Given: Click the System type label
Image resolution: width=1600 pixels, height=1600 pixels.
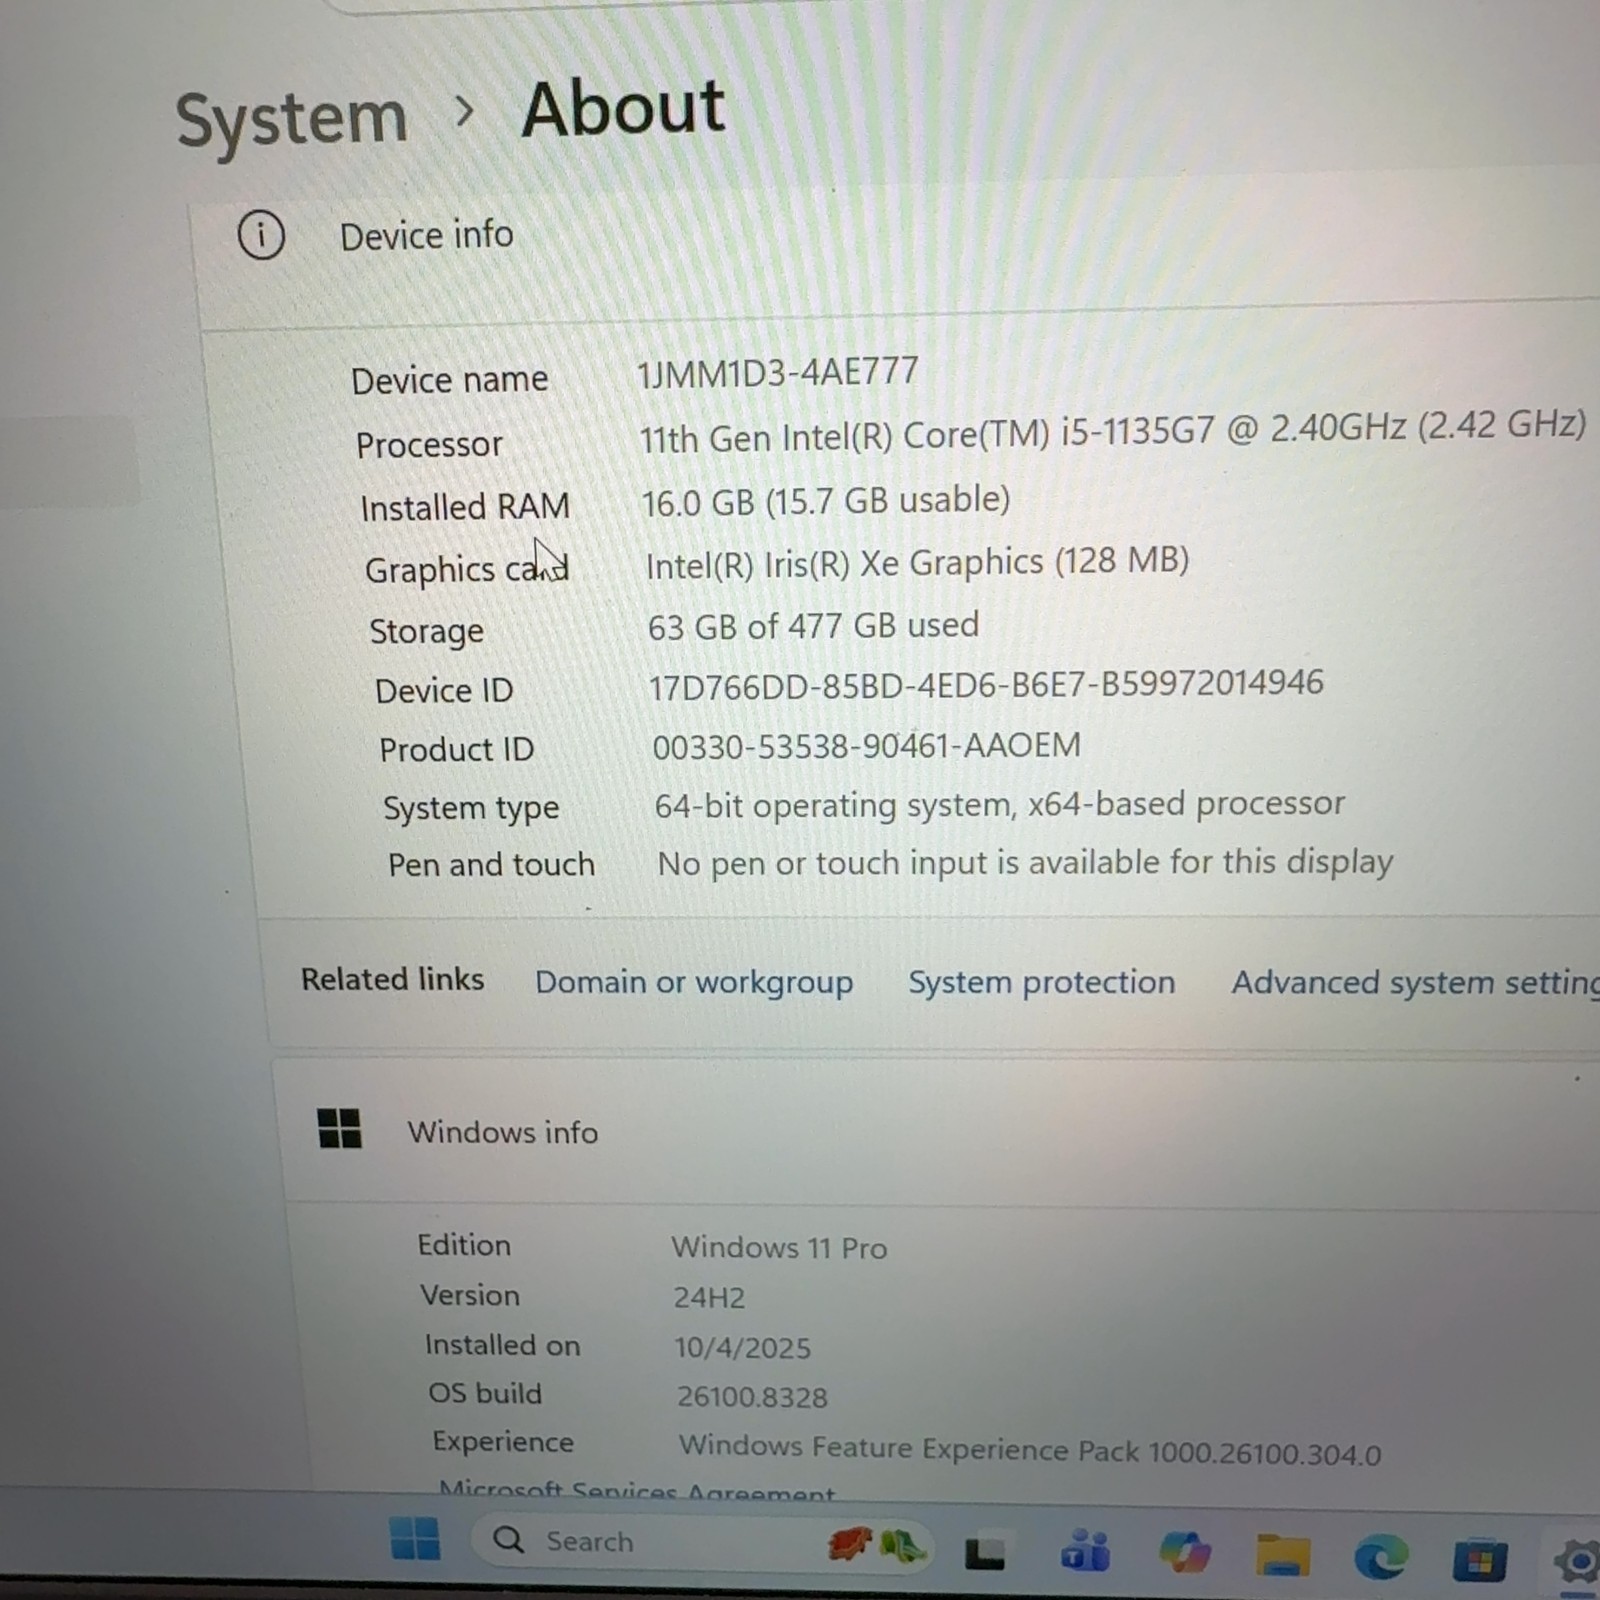Looking at the screenshot, I should coord(471,808).
